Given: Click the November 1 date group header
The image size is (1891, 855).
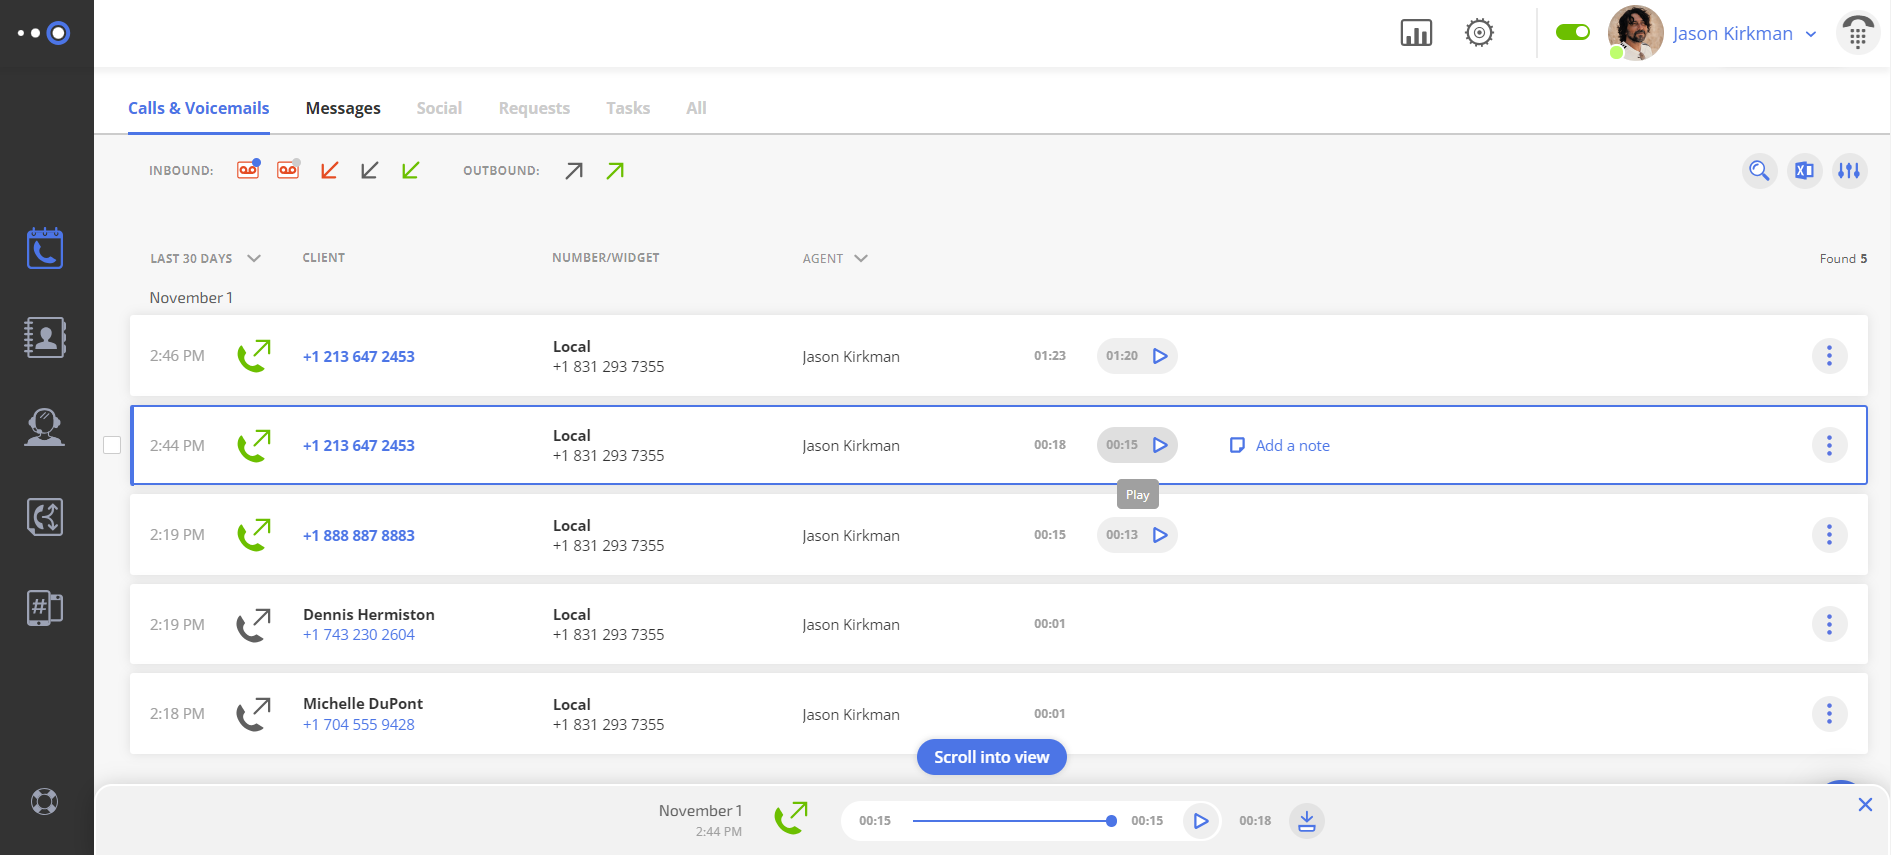Looking at the screenshot, I should [191, 298].
